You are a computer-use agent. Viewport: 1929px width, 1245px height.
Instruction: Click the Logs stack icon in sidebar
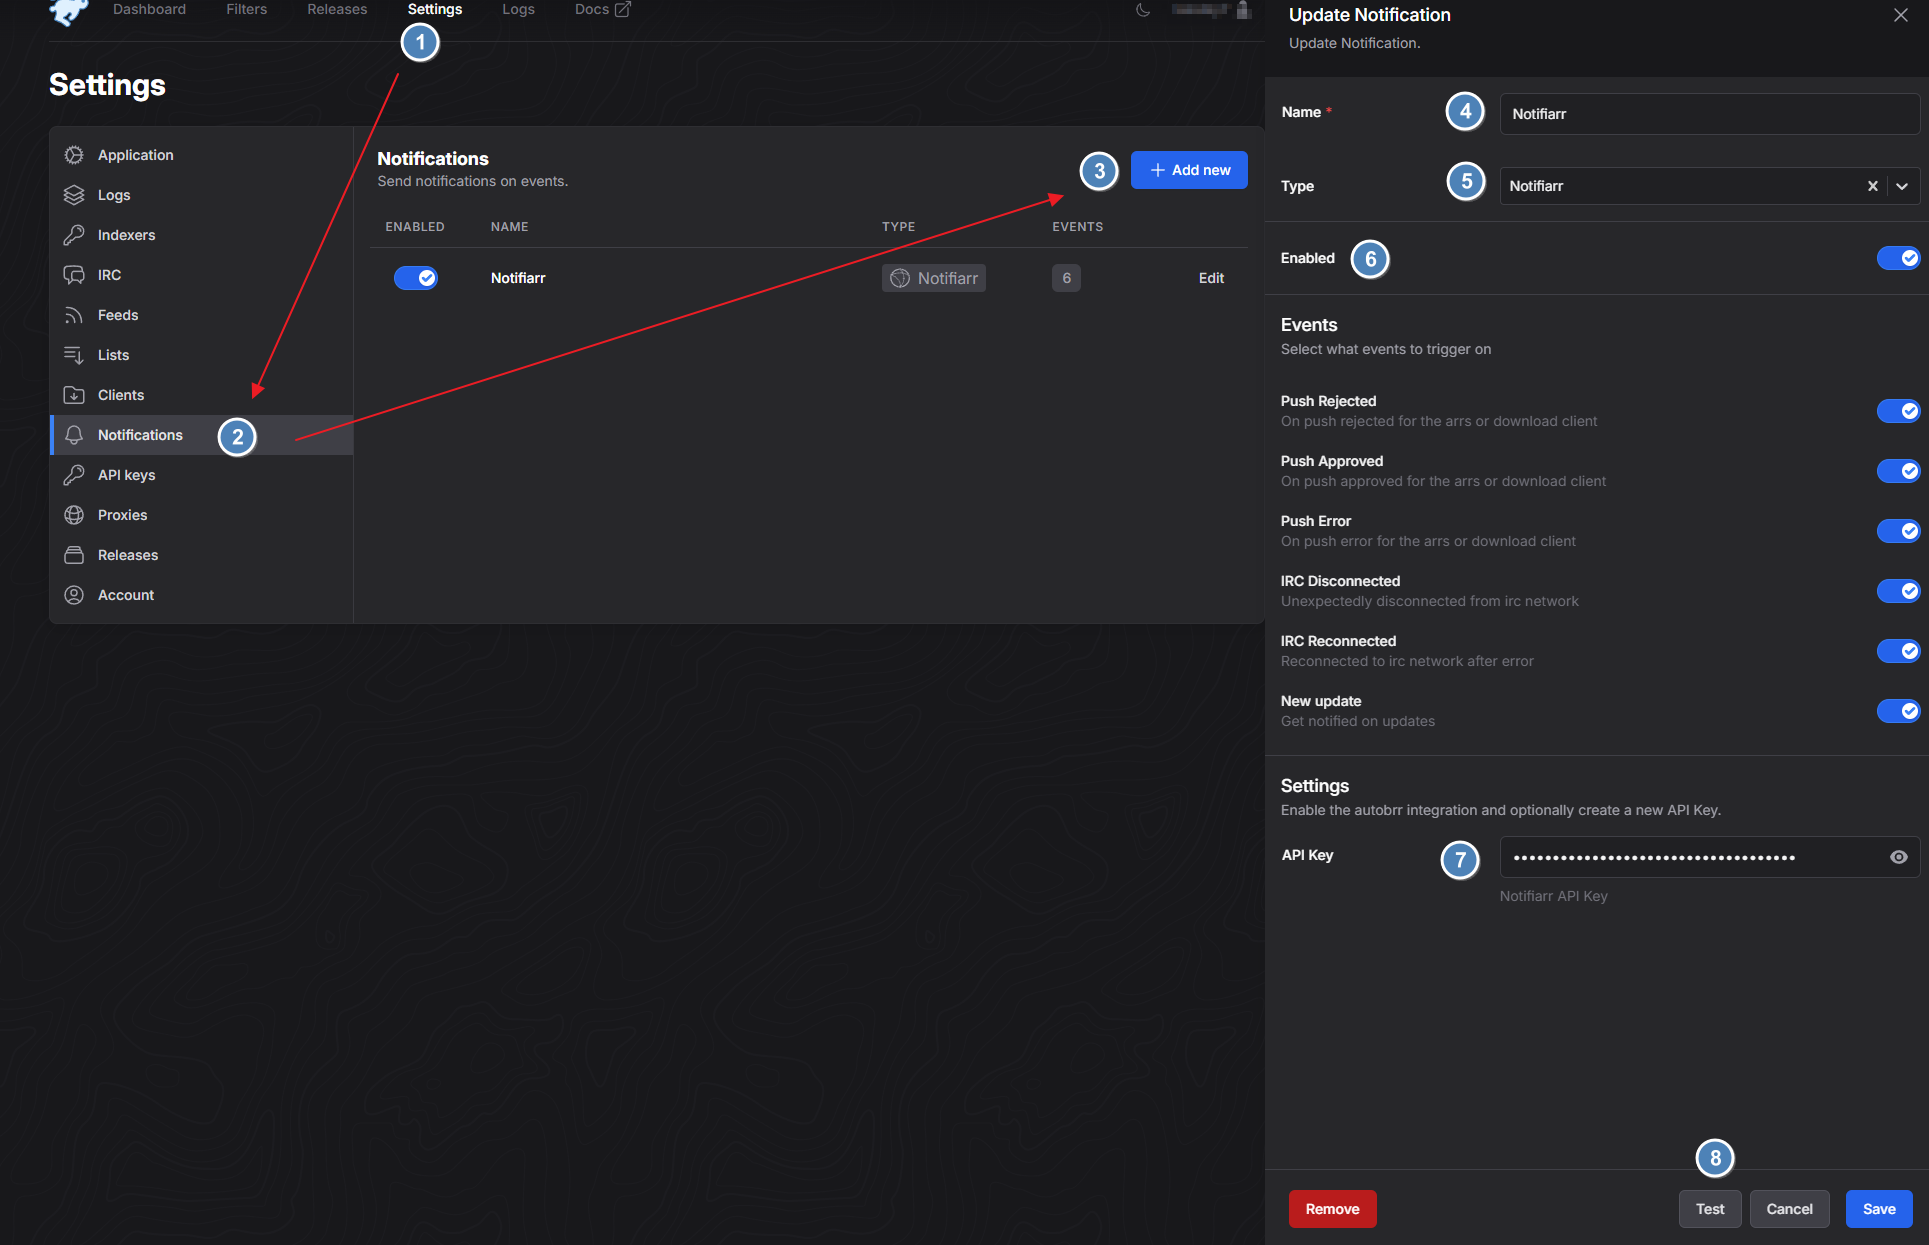pos(74,195)
